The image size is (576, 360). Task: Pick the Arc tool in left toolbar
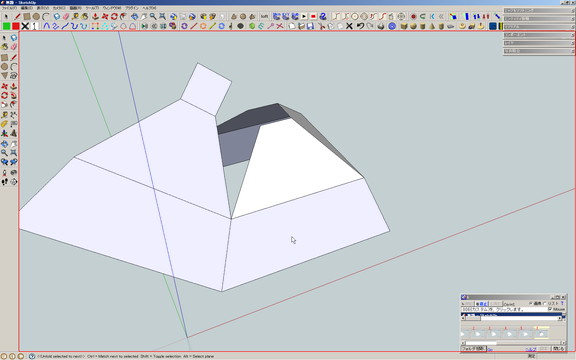pos(14,67)
